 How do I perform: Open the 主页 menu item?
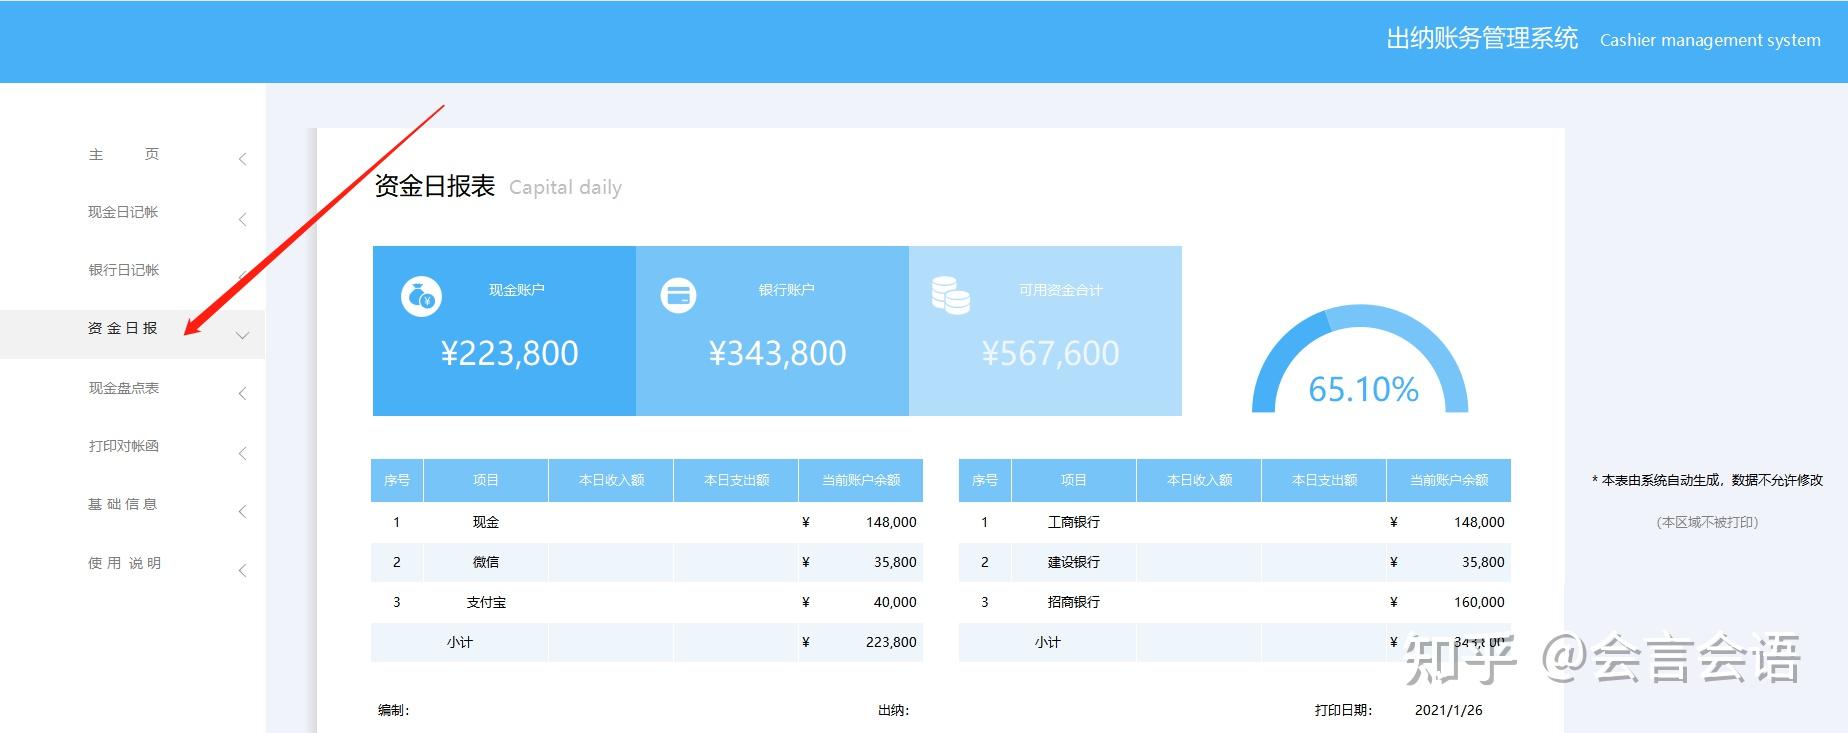(x=124, y=154)
